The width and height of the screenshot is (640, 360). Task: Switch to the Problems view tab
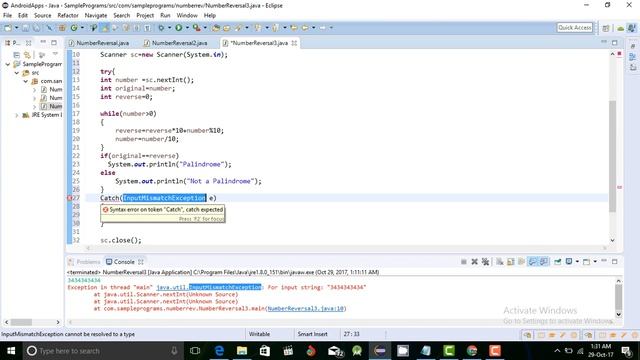tap(84, 262)
